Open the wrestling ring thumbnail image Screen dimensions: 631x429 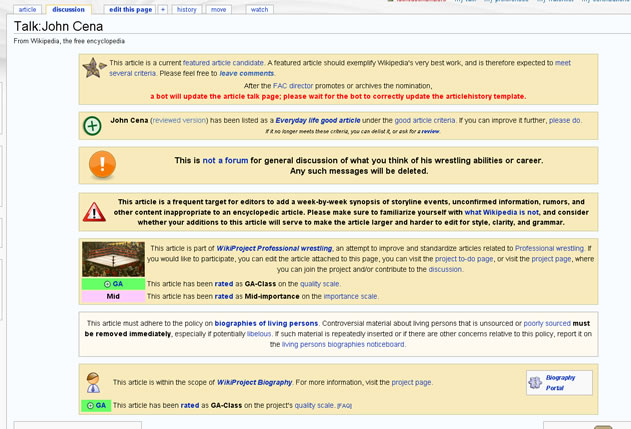tap(113, 259)
